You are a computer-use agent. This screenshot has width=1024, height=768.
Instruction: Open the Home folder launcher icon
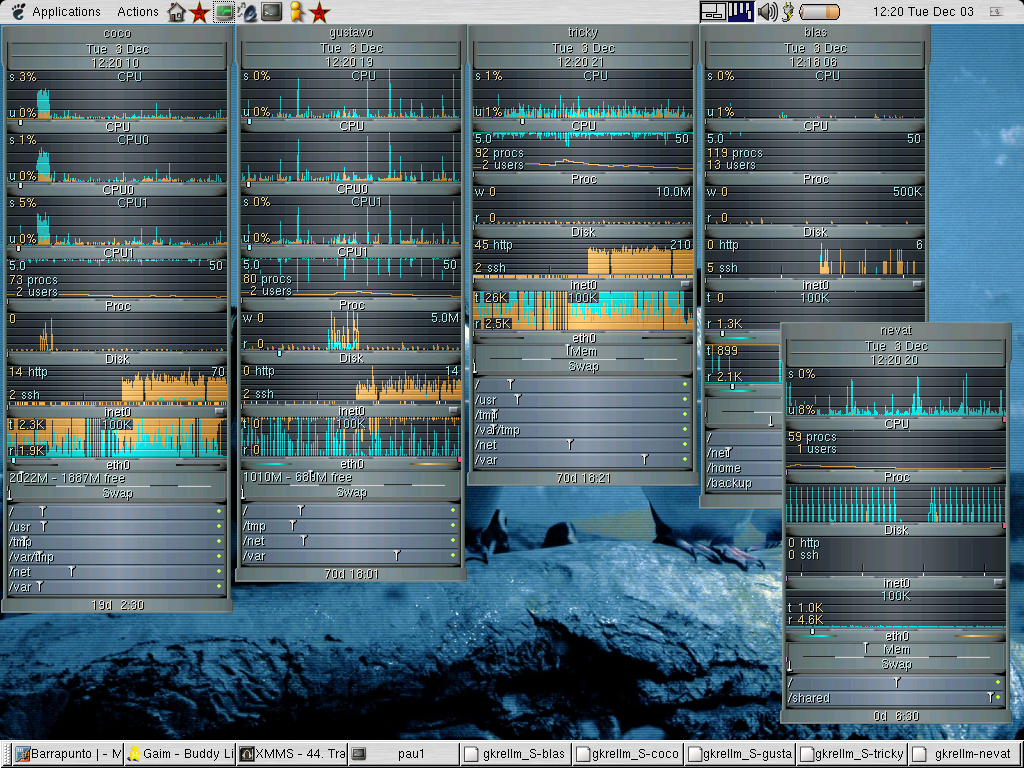click(x=176, y=12)
